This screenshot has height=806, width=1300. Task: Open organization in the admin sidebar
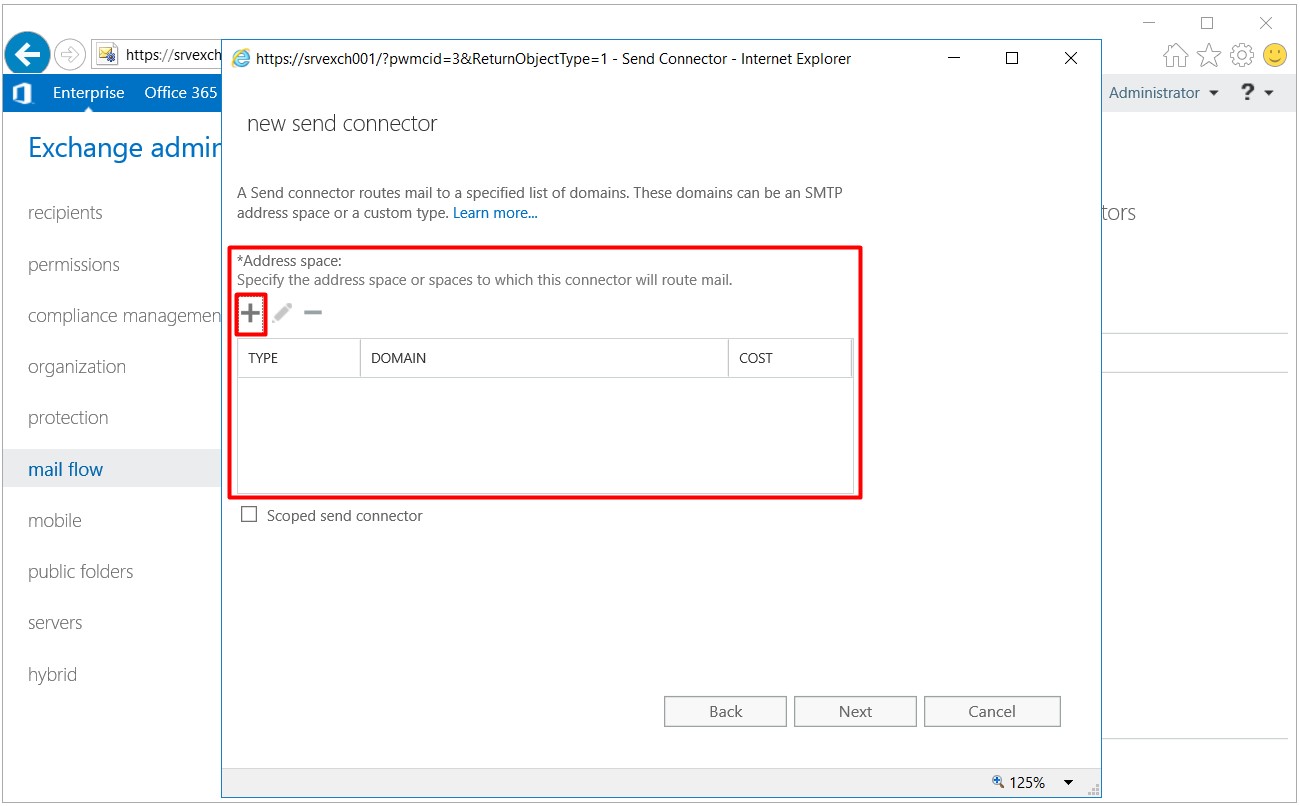coord(77,367)
